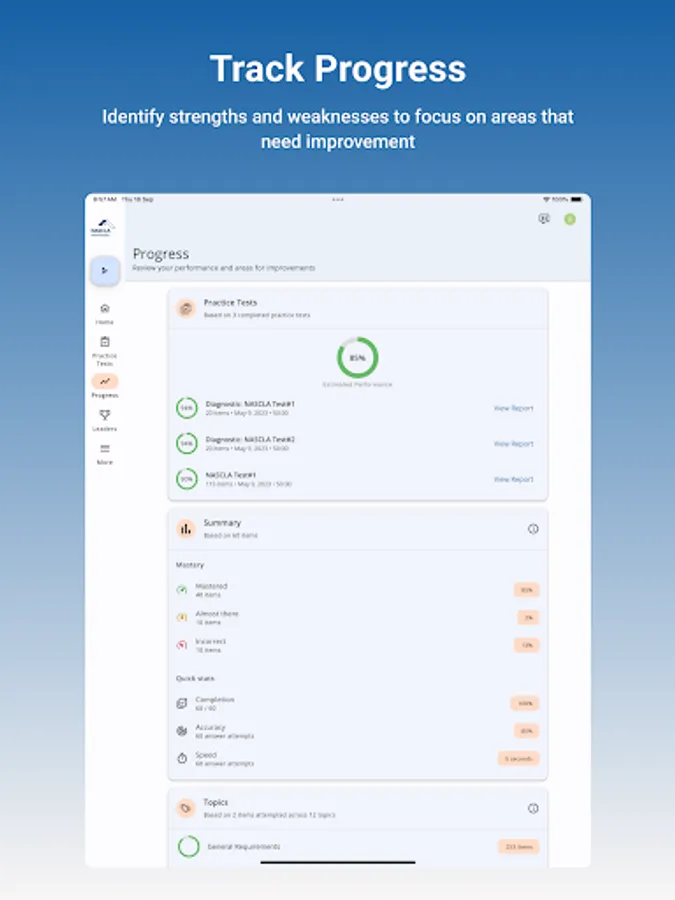Open the Summary card info icon
The image size is (675, 900).
point(533,529)
